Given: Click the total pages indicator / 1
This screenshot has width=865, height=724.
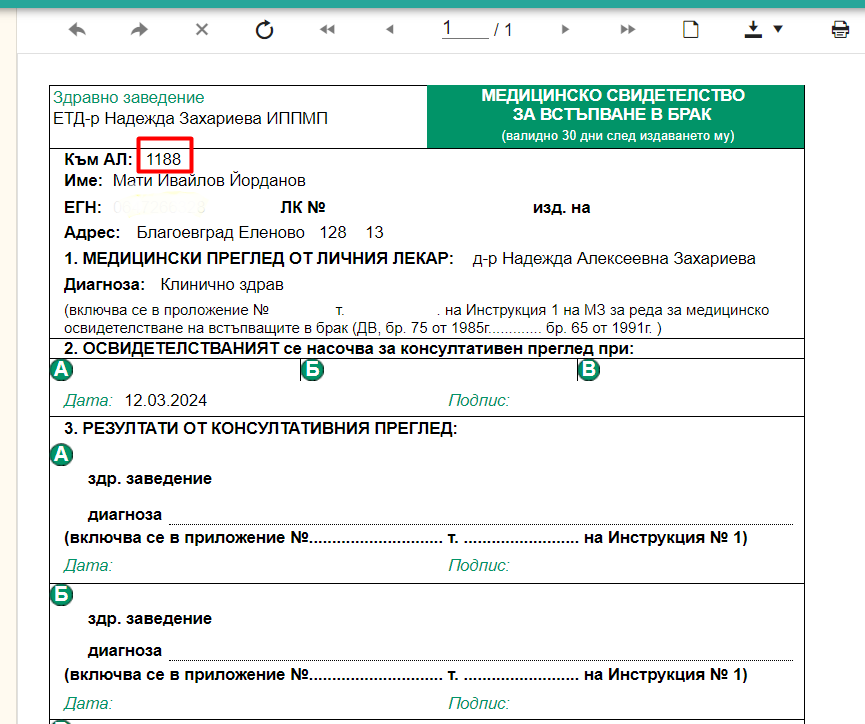Looking at the screenshot, I should coord(503,30).
